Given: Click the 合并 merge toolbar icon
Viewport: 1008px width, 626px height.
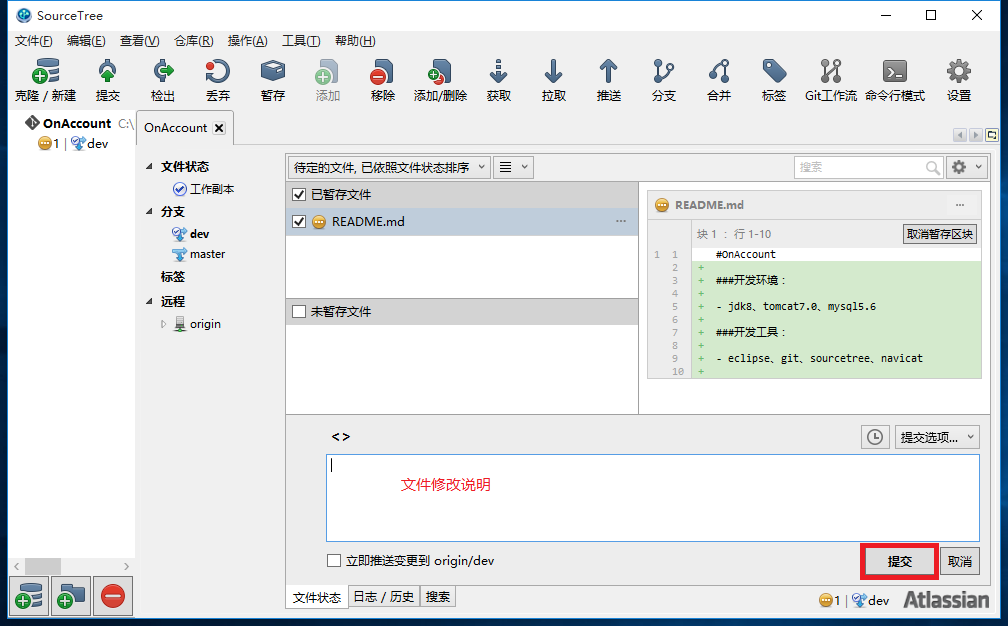Looking at the screenshot, I should pyautogui.click(x=719, y=80).
